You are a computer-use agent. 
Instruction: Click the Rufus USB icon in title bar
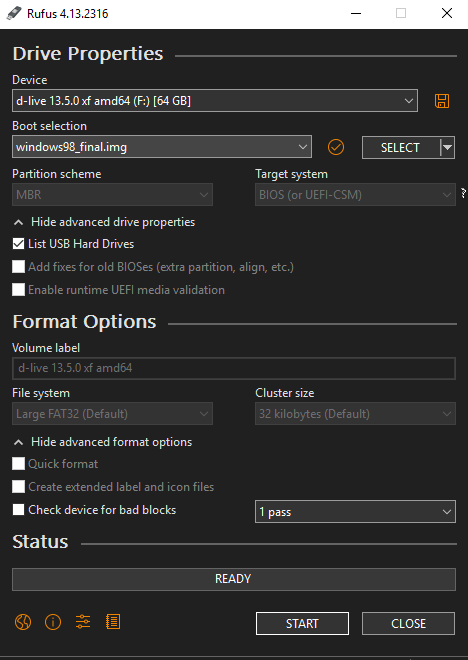pyautogui.click(x=13, y=13)
